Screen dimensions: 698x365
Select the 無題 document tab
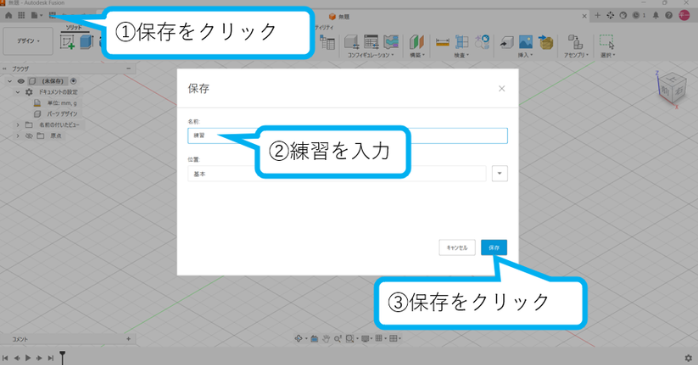click(x=339, y=16)
